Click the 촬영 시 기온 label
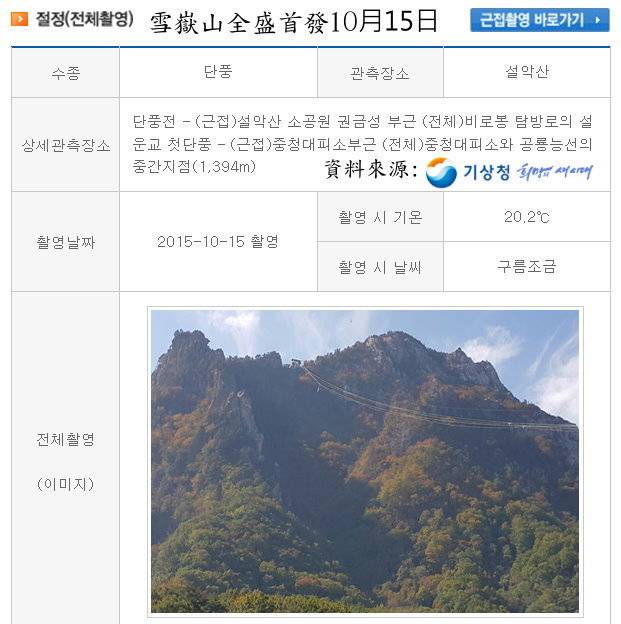This screenshot has width=621, height=624. [x=380, y=217]
